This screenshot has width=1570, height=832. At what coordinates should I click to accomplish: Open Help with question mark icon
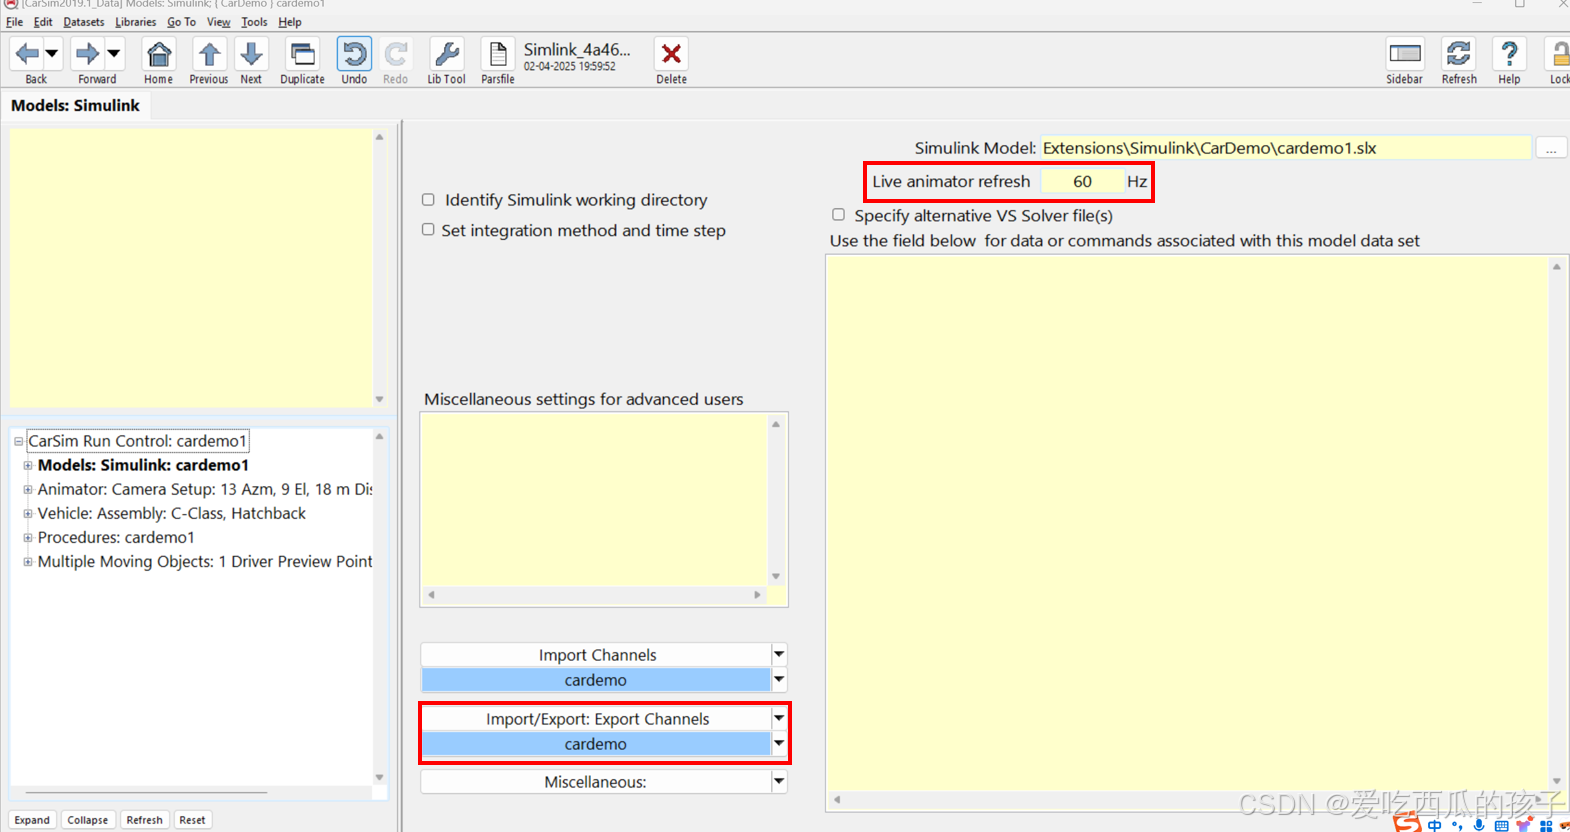[x=1509, y=54]
